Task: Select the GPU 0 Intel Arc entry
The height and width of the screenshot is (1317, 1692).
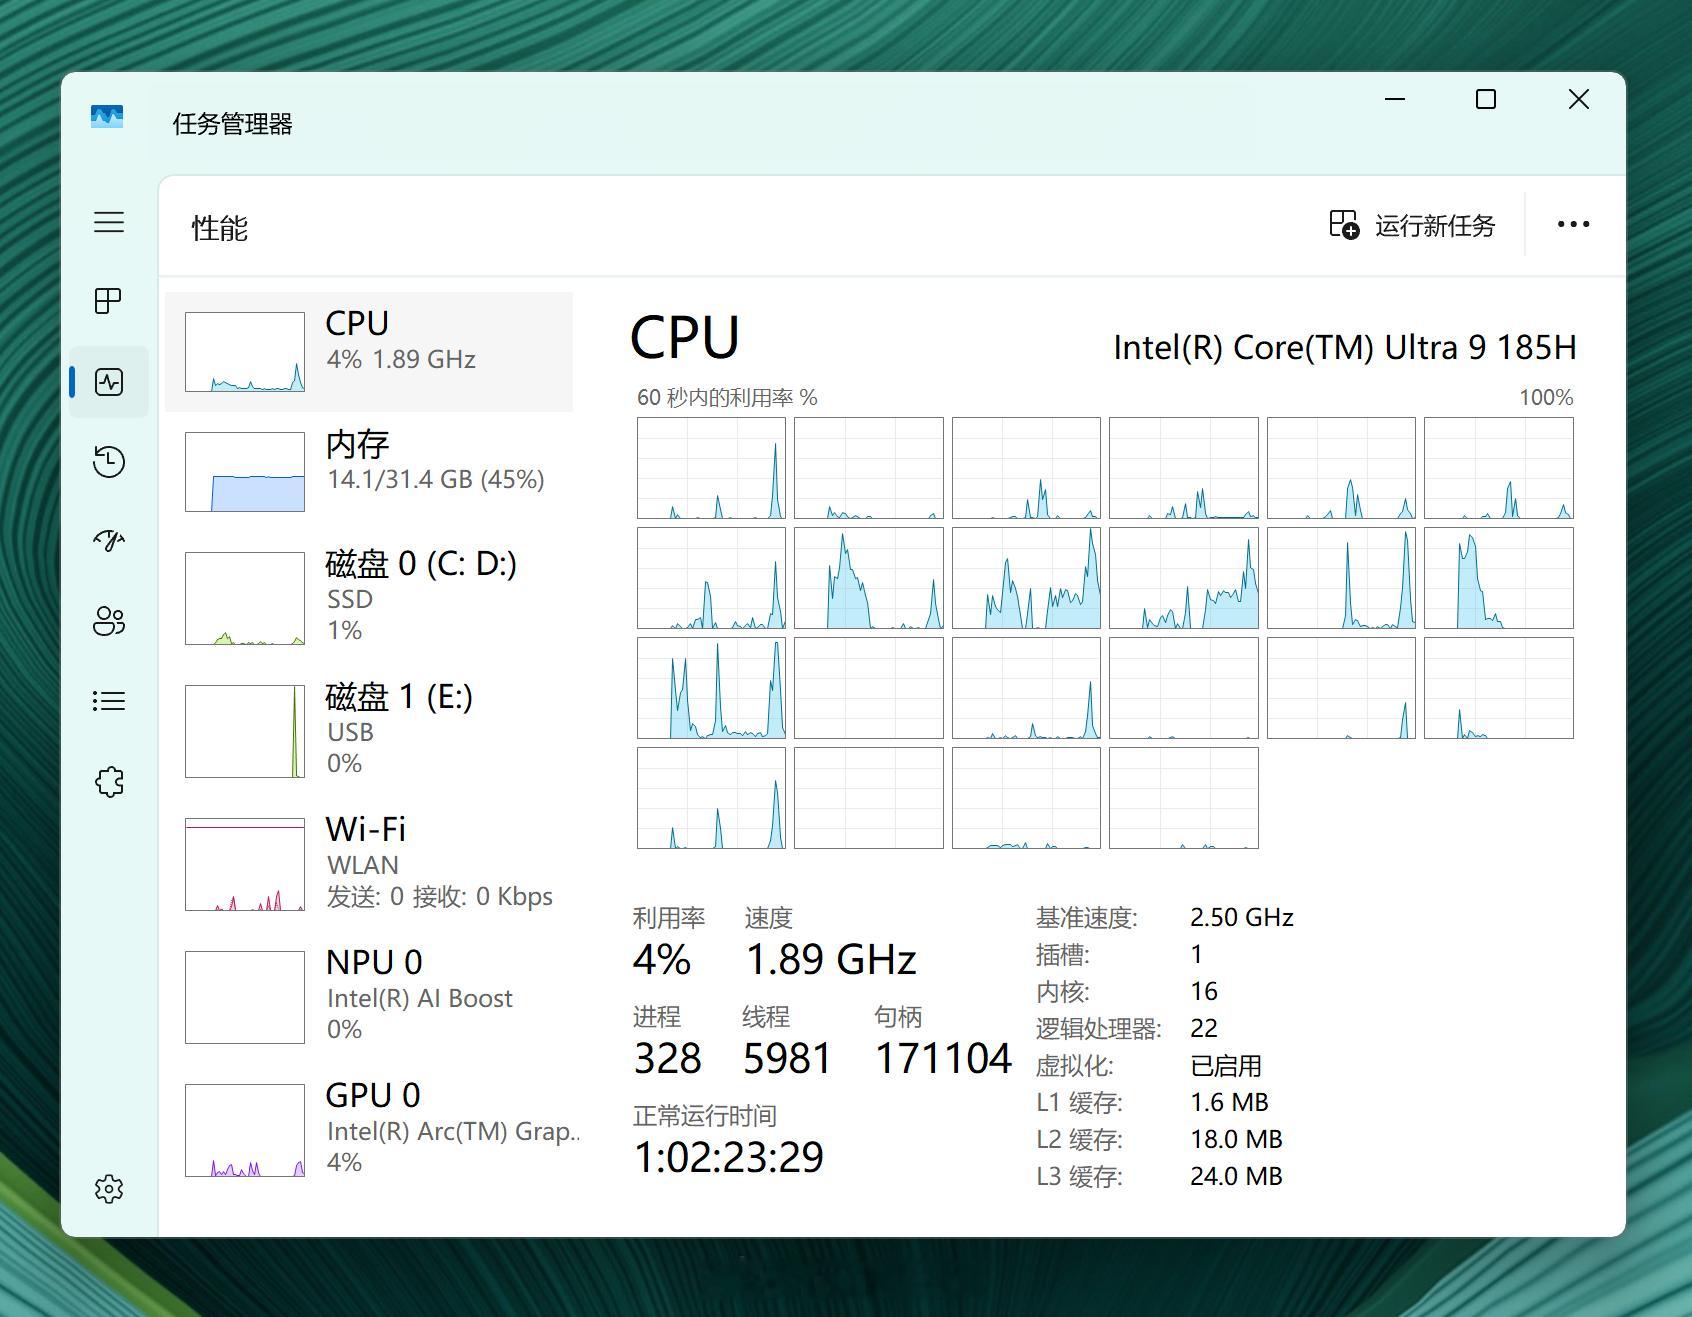Action: click(369, 1129)
